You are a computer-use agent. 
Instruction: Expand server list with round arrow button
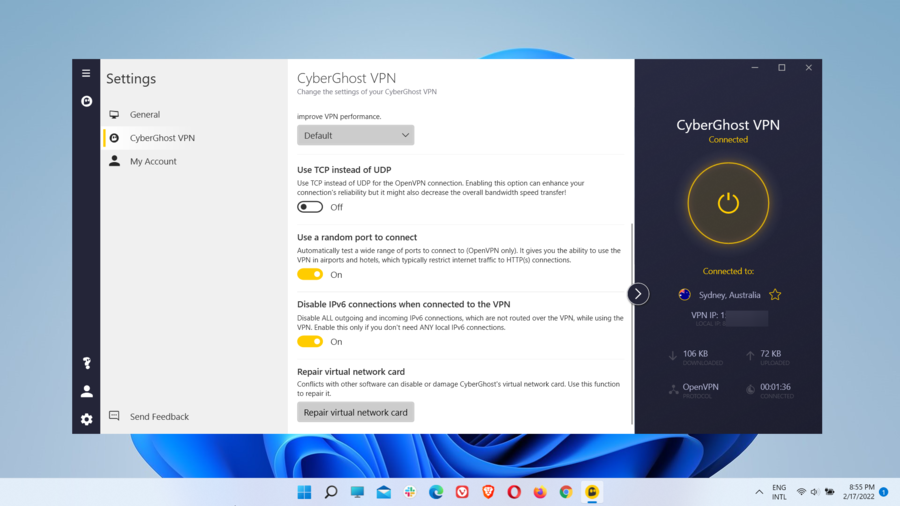pos(638,294)
